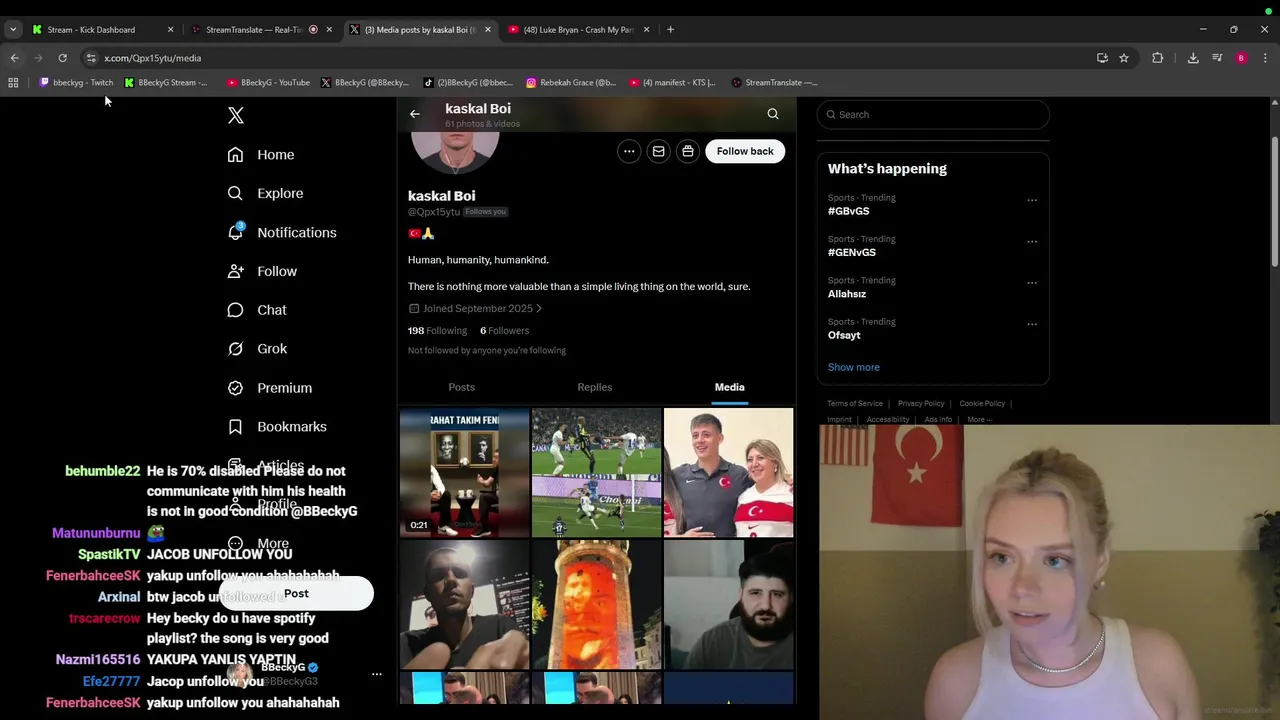Select the Media tab
This screenshot has height=720, width=1280.
[730, 387]
